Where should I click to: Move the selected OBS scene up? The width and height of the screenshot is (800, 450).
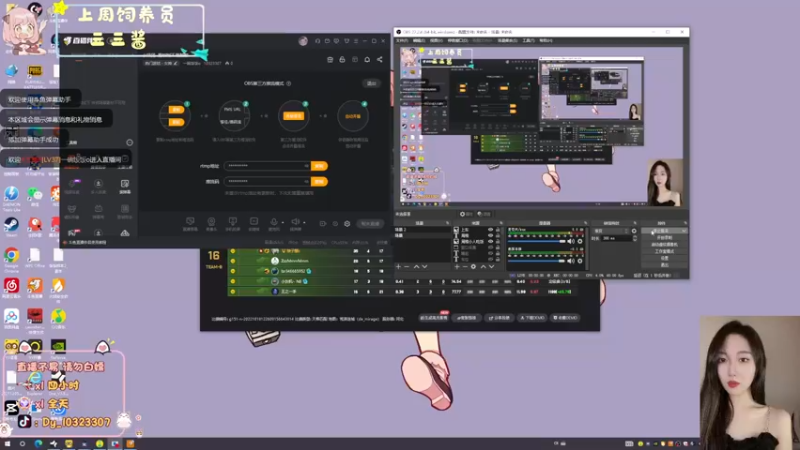point(416,266)
